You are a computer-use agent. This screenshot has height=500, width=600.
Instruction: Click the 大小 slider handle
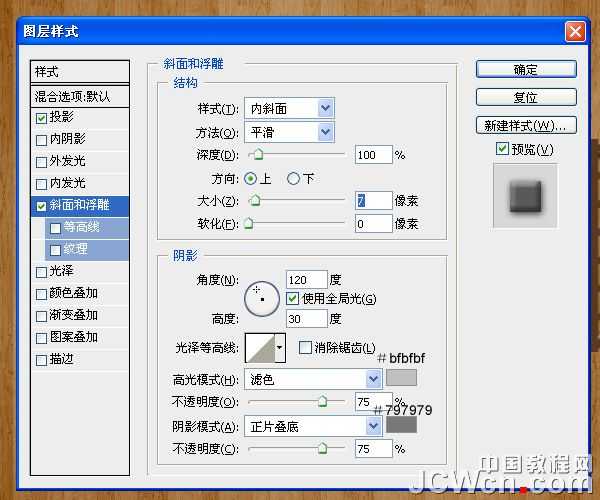tap(255, 200)
